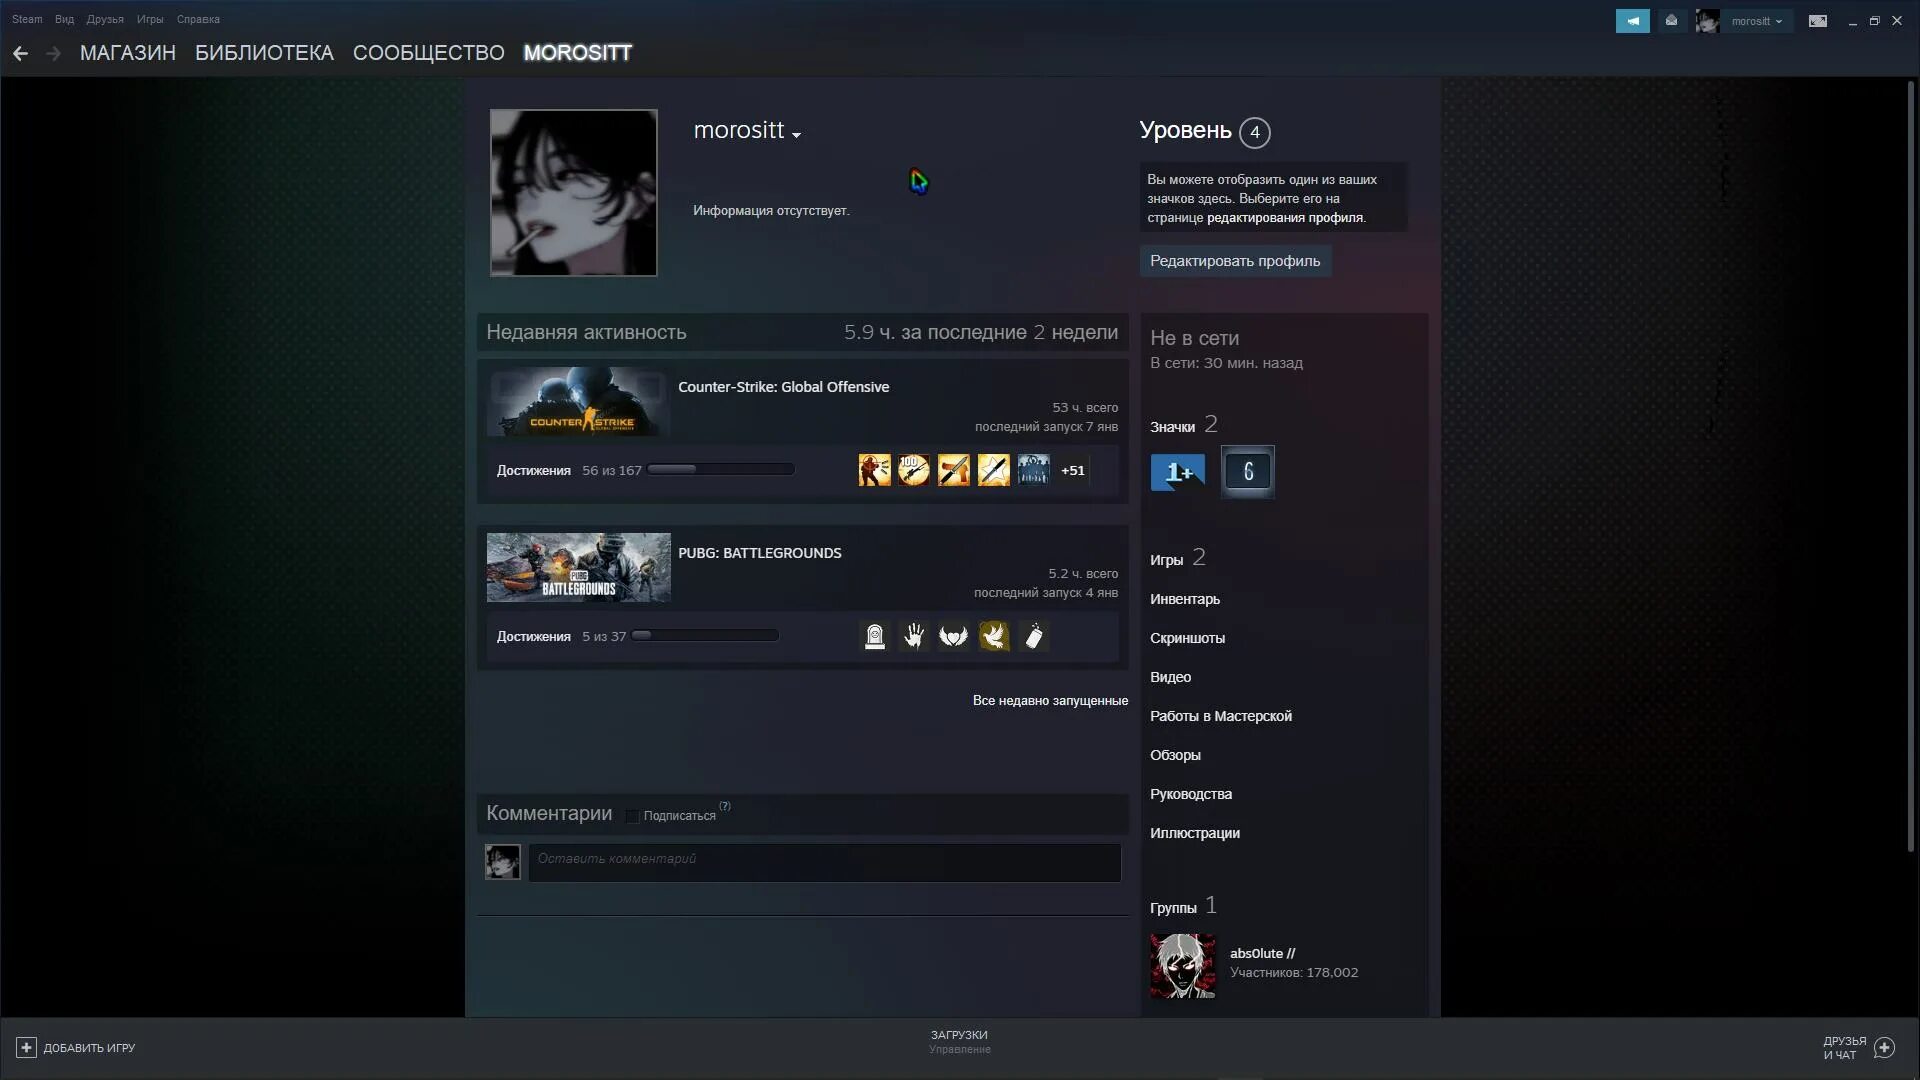Open the friends and chat plus icon
This screenshot has width=1920, height=1080.
(1885, 1047)
